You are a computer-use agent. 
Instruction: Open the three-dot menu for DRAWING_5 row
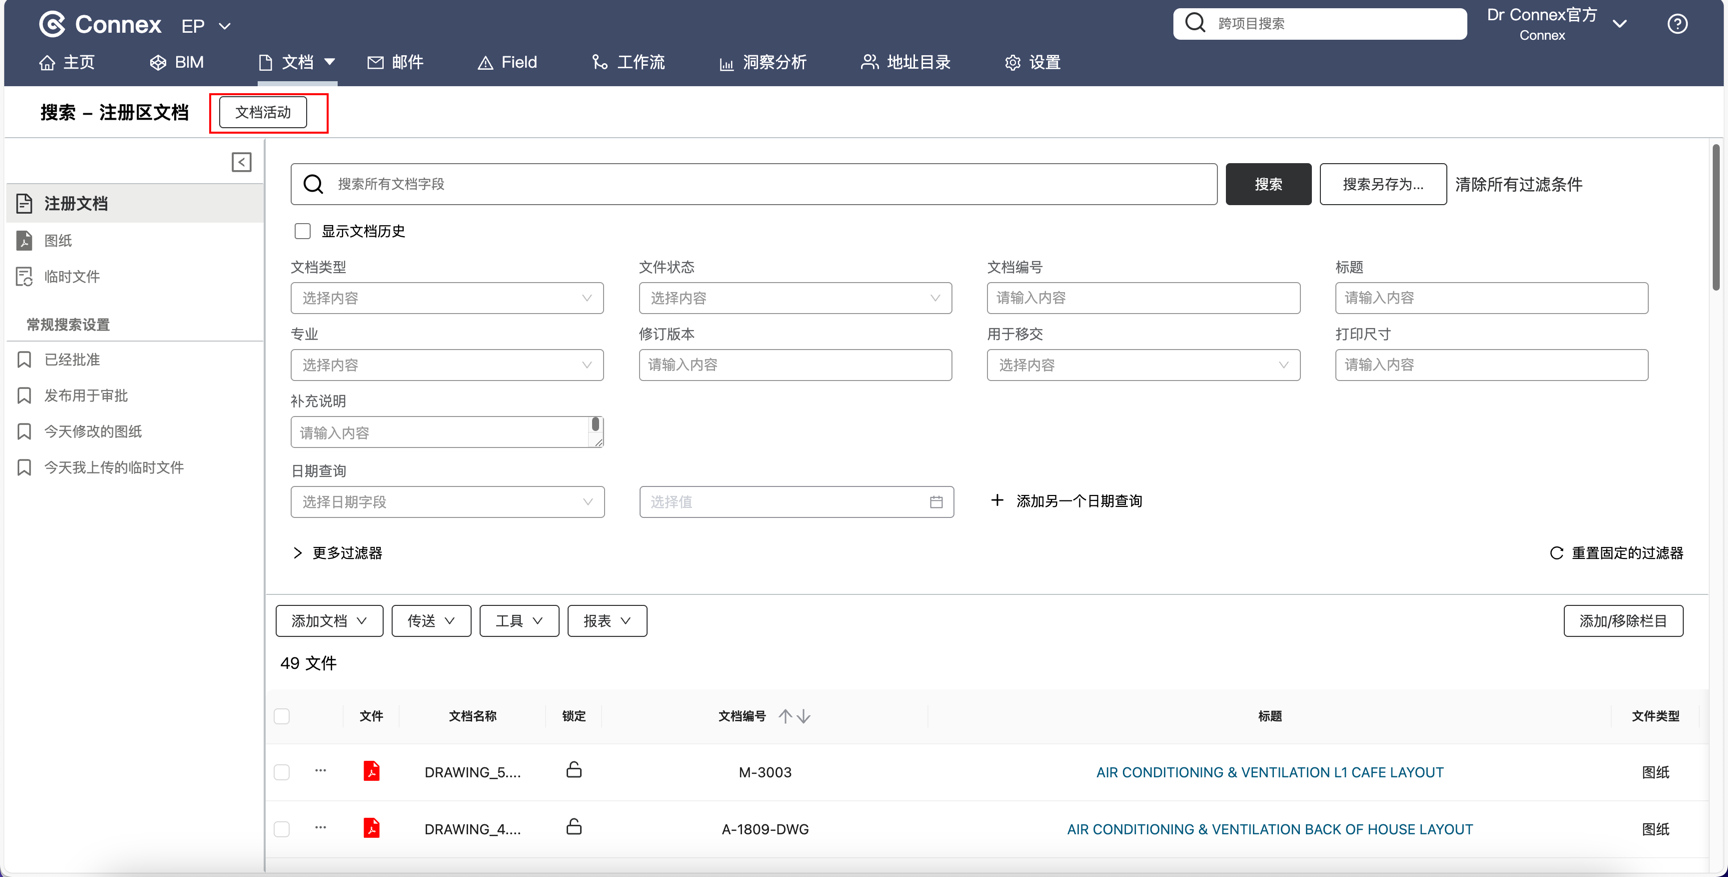click(x=320, y=771)
